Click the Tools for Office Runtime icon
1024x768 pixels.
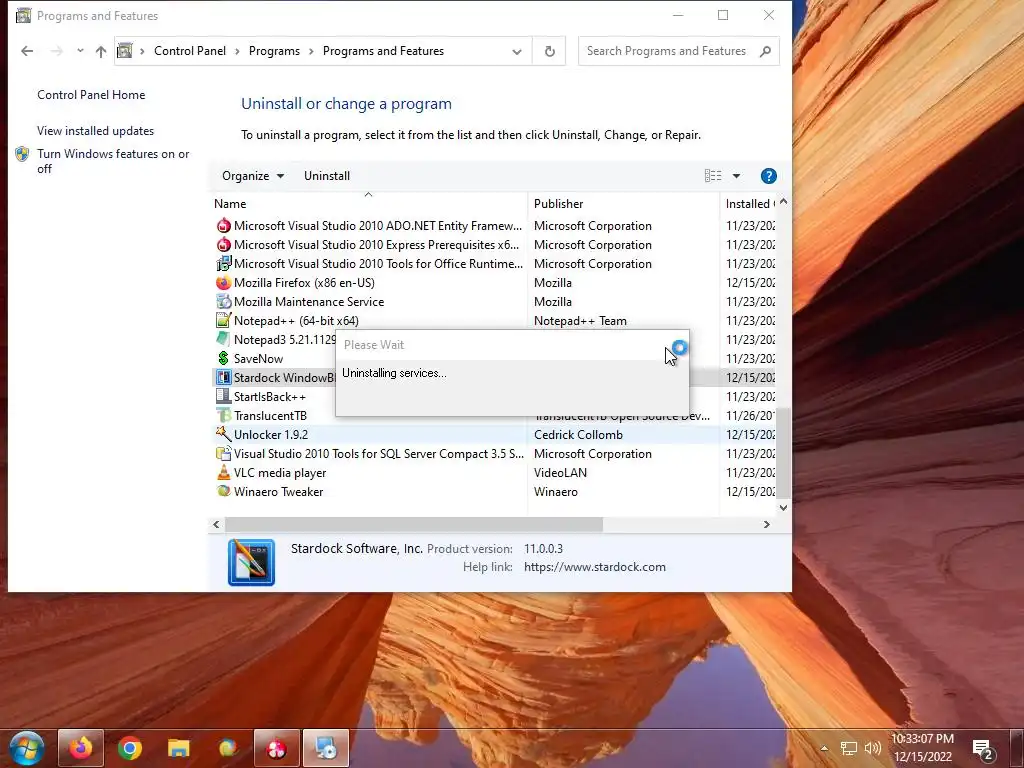223,264
